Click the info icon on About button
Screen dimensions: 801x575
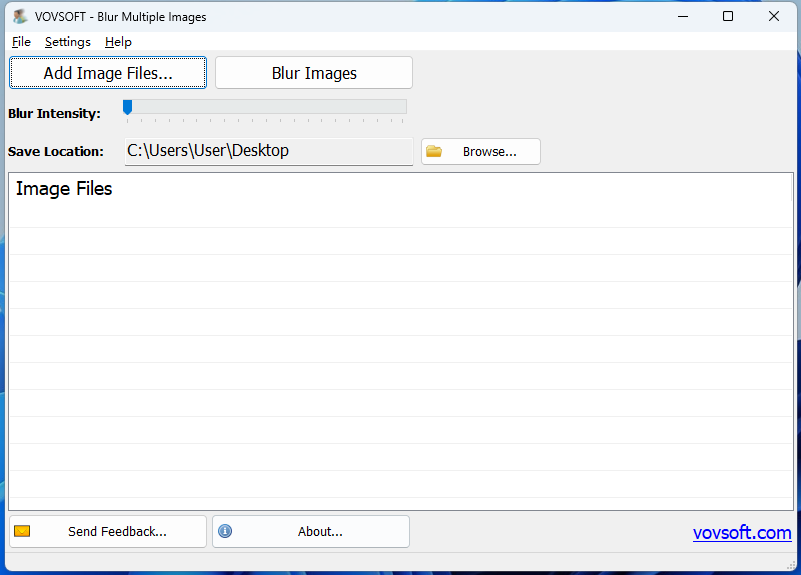225,531
